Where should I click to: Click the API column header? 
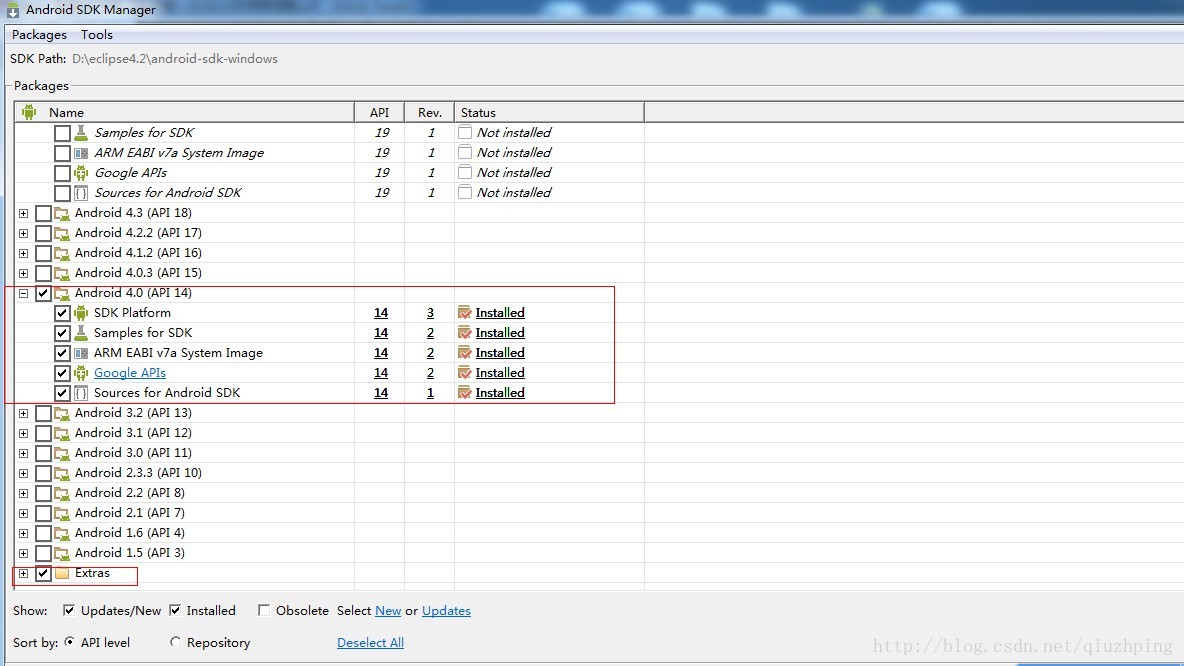click(x=380, y=113)
